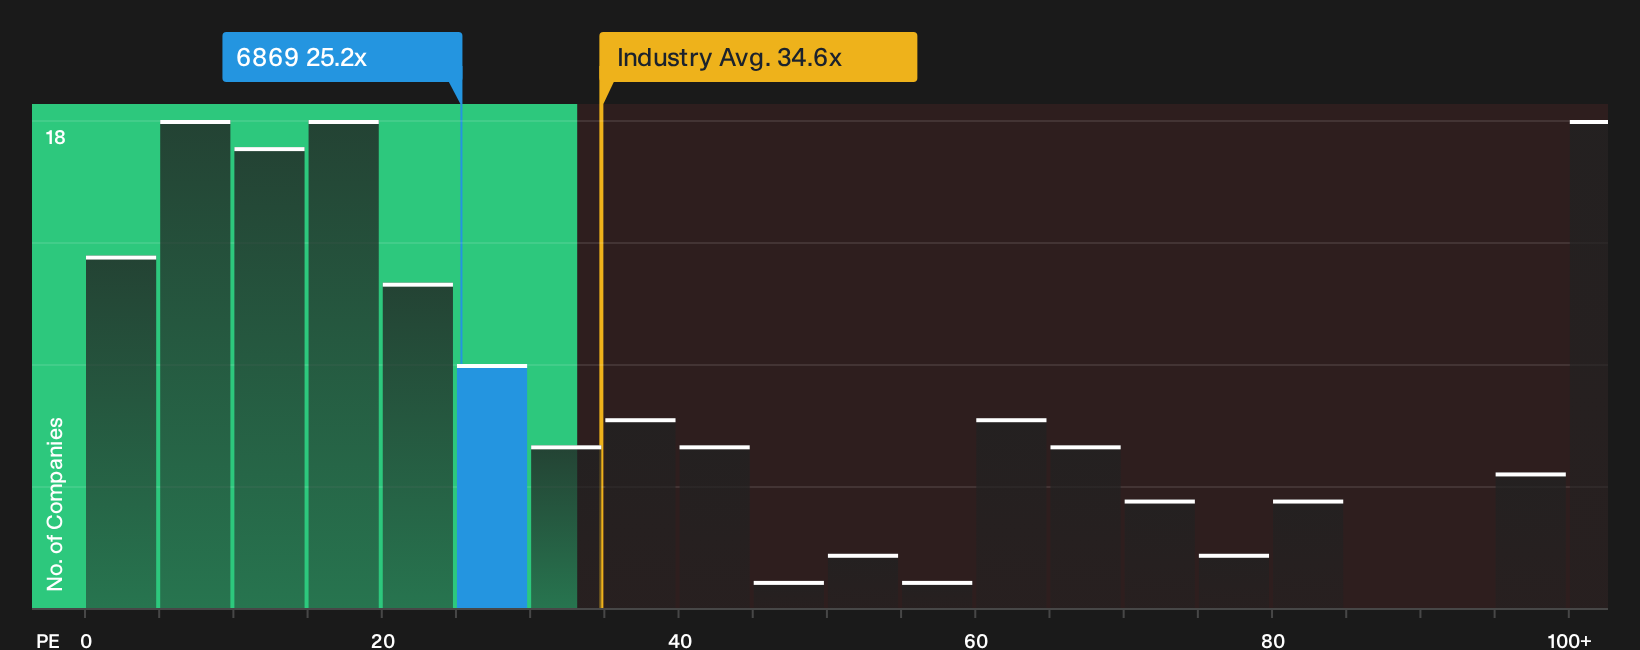
Task: Click the histogram bar for PE 15-20
Action: point(344,364)
